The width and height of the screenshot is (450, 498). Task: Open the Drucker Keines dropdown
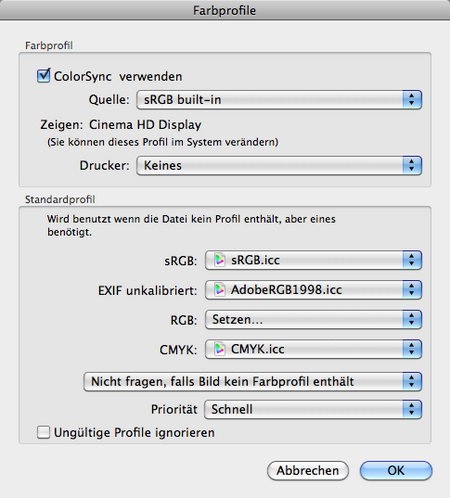(279, 165)
